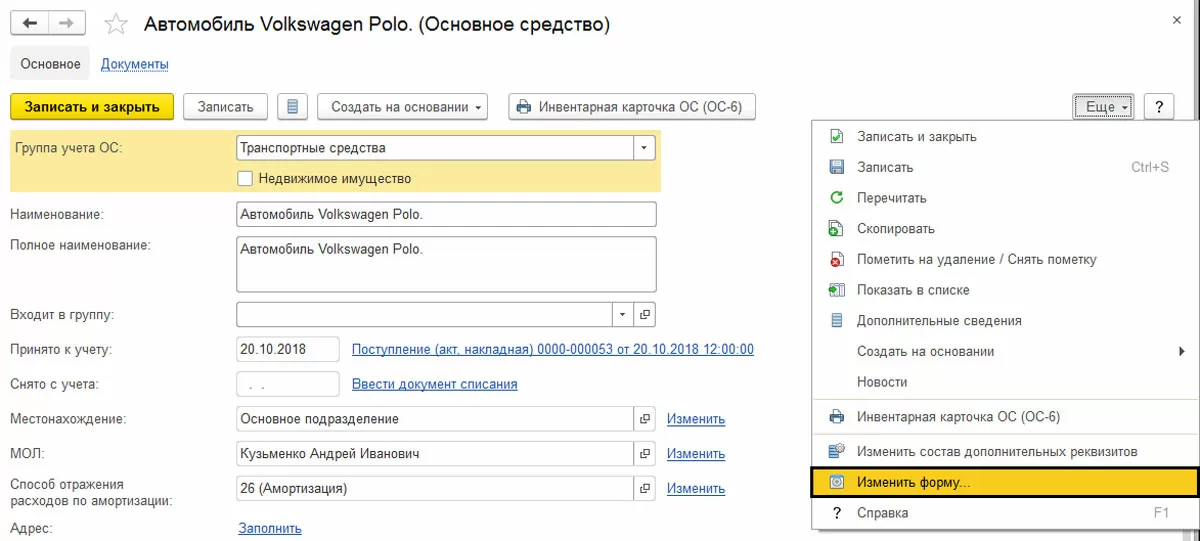This screenshot has width=1200, height=541.
Task: Click into the Наименование text field
Action: (446, 214)
